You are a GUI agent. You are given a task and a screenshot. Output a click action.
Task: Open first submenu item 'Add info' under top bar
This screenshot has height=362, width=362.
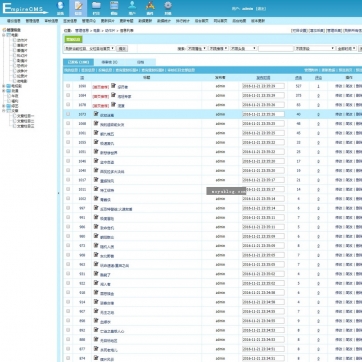[x=14, y=21]
